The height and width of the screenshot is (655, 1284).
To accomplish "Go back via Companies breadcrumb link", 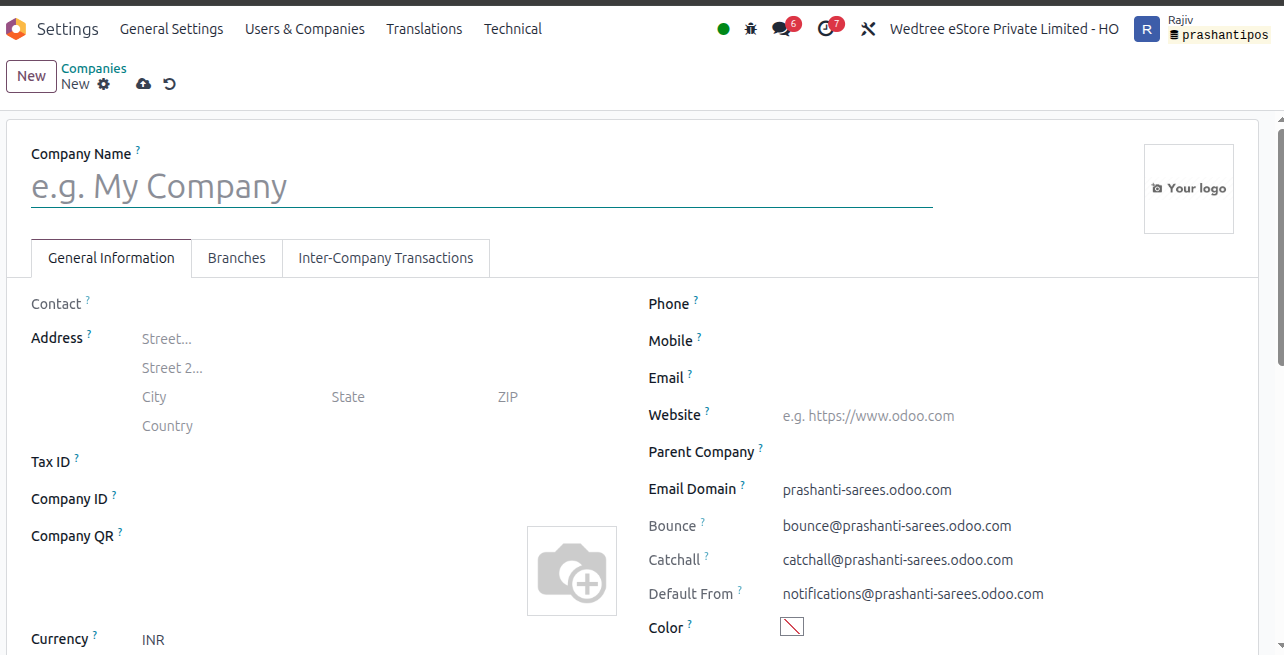I will tap(94, 68).
